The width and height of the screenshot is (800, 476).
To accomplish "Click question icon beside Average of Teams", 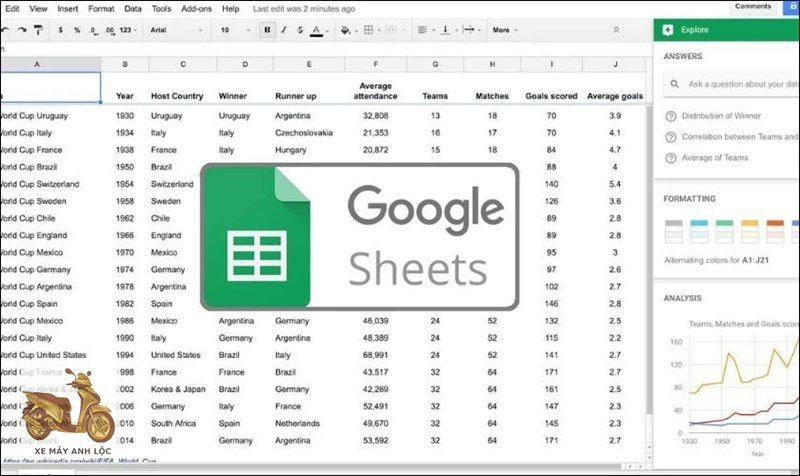I will coord(671,158).
